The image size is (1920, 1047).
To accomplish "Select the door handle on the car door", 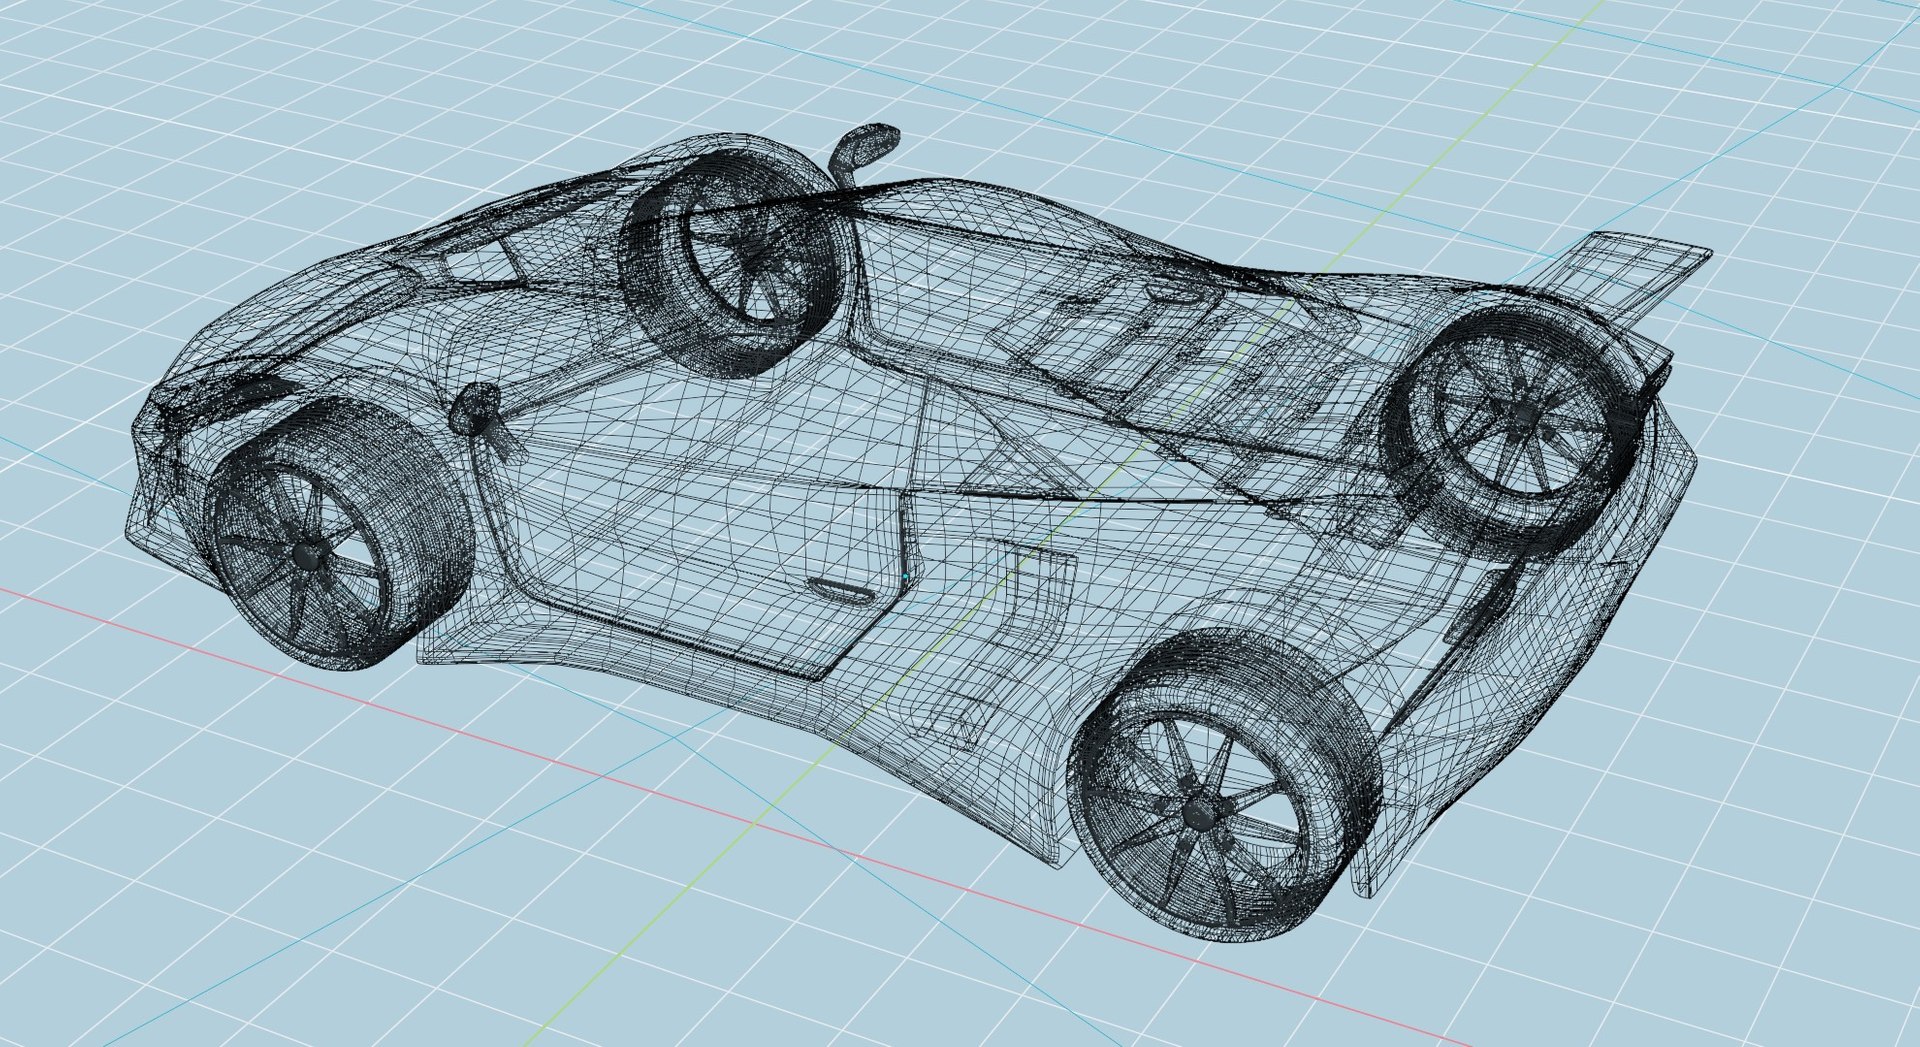I will click(x=840, y=591).
